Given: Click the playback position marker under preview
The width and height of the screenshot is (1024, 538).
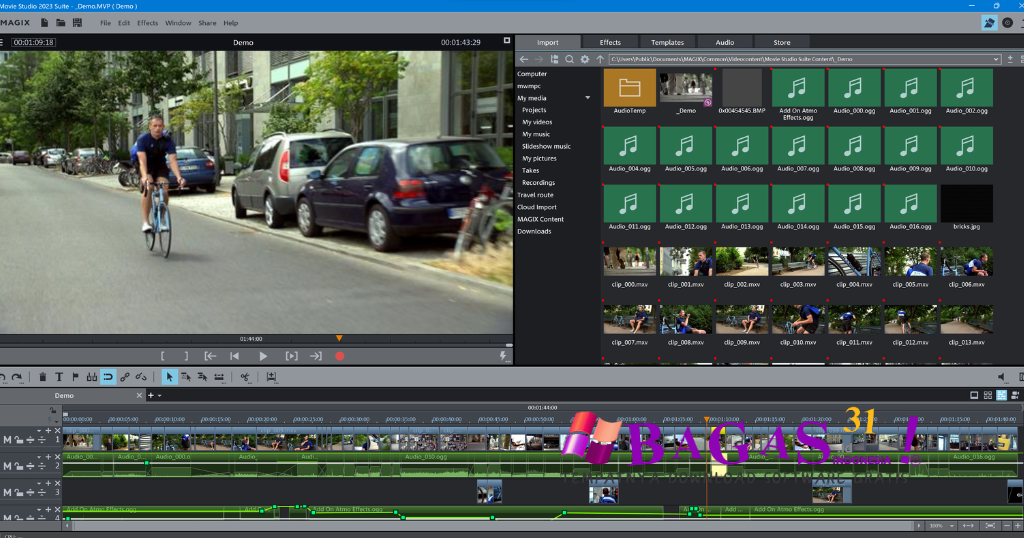Looking at the screenshot, I should coord(339,338).
